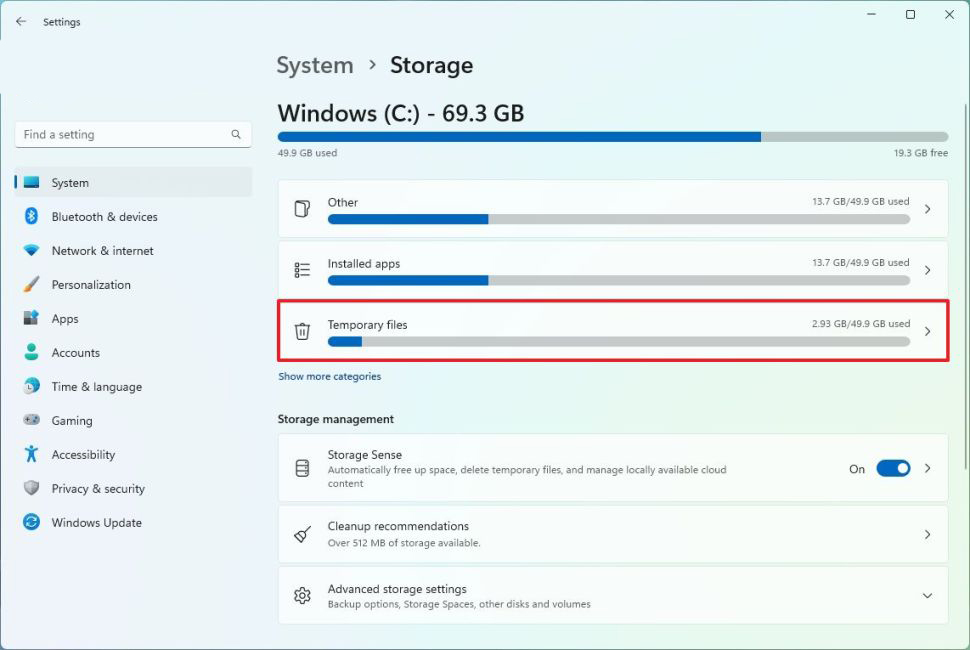
Task: Click the Accessibility figure icon
Action: (x=31, y=455)
